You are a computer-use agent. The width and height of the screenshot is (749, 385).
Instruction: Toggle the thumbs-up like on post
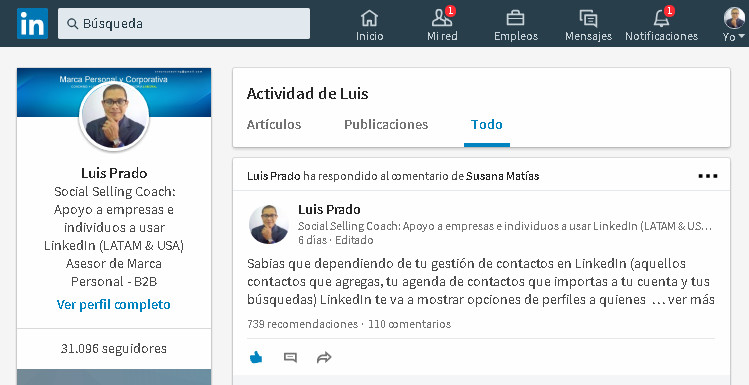(x=256, y=357)
